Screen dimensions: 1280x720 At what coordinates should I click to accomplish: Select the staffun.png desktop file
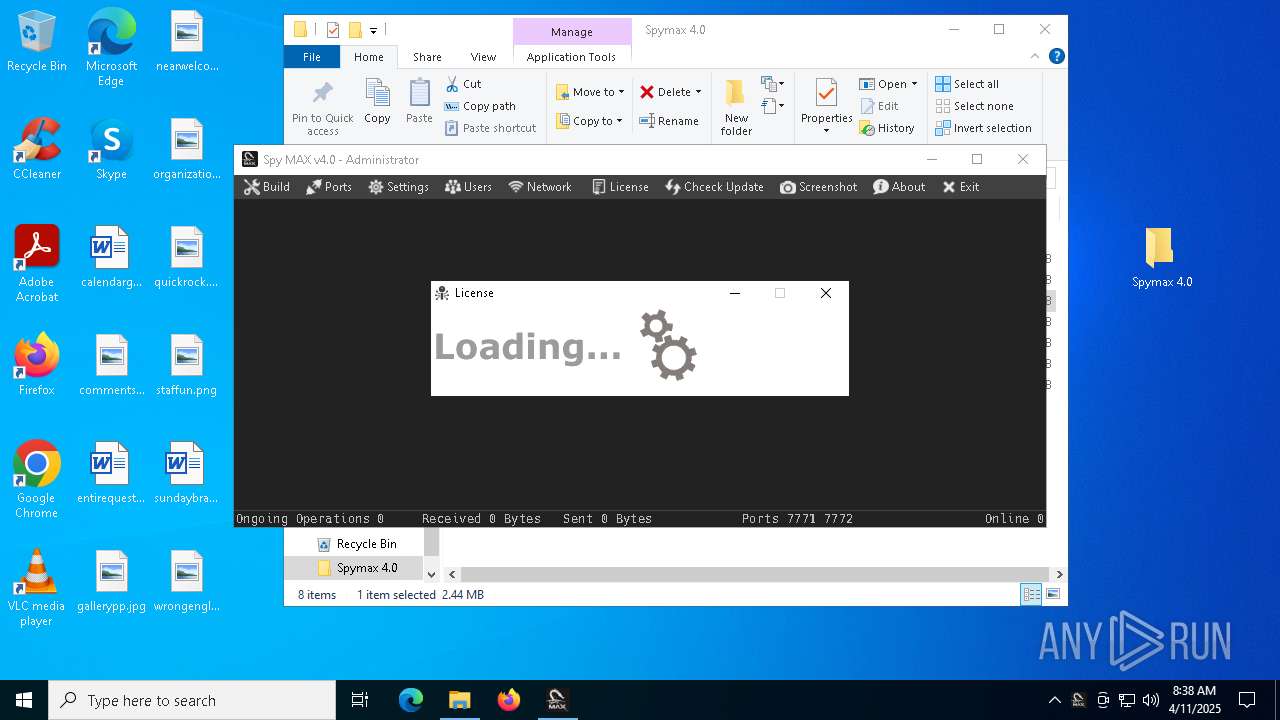[186, 365]
